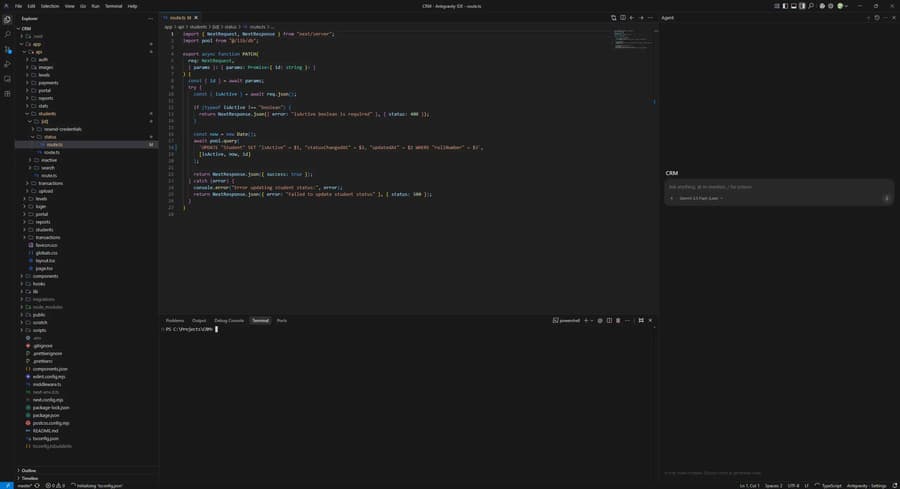This screenshot has height=489, width=900.
Task: Open the Run and Debug view icon
Action: click(7, 64)
